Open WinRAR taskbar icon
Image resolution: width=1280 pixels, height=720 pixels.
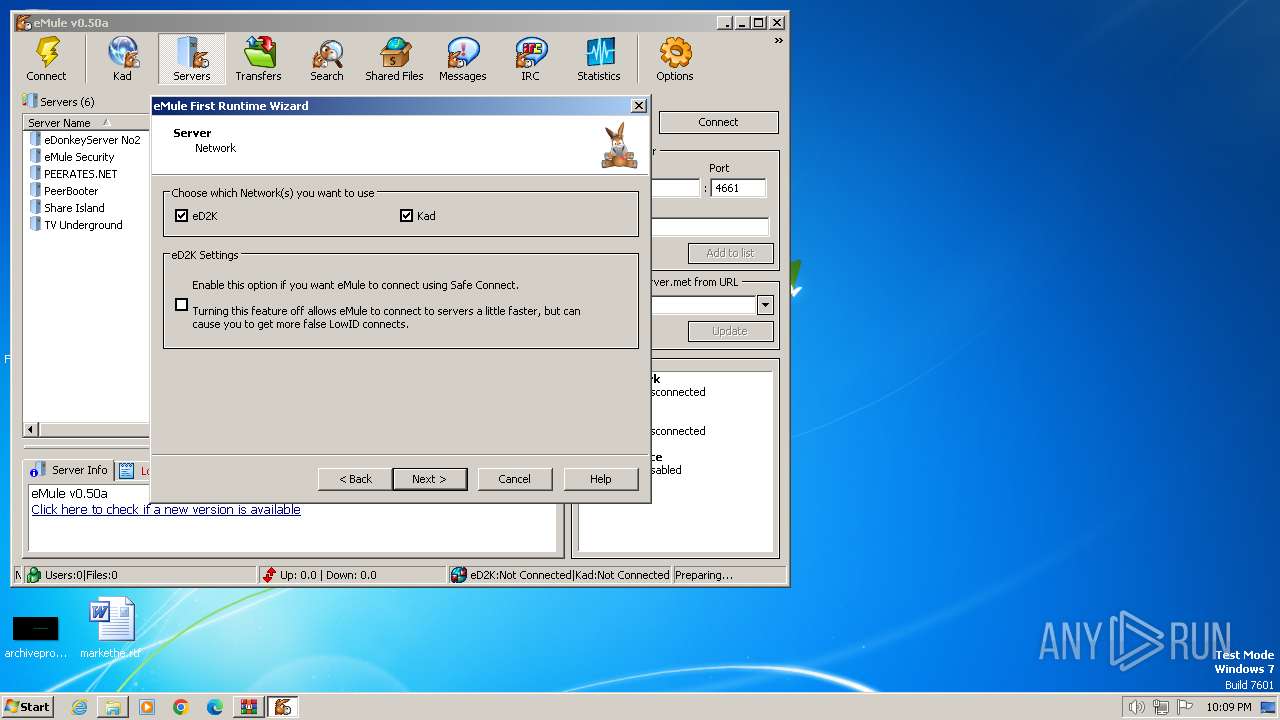[x=249, y=707]
